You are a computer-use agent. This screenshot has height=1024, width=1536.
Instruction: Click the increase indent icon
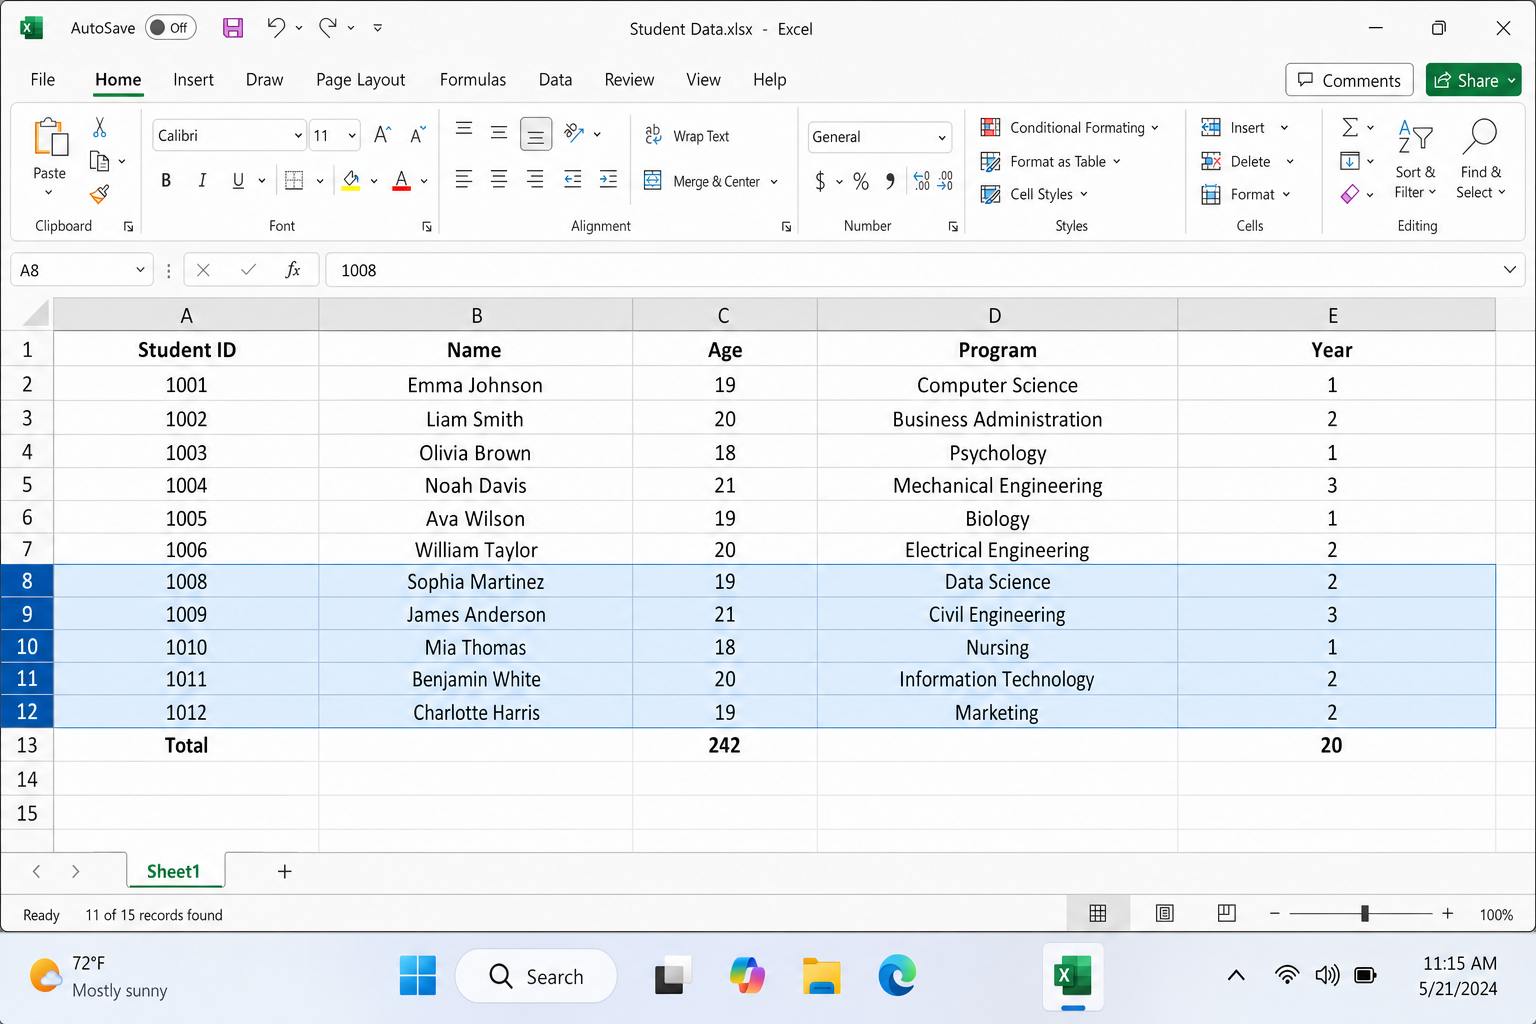(x=608, y=179)
